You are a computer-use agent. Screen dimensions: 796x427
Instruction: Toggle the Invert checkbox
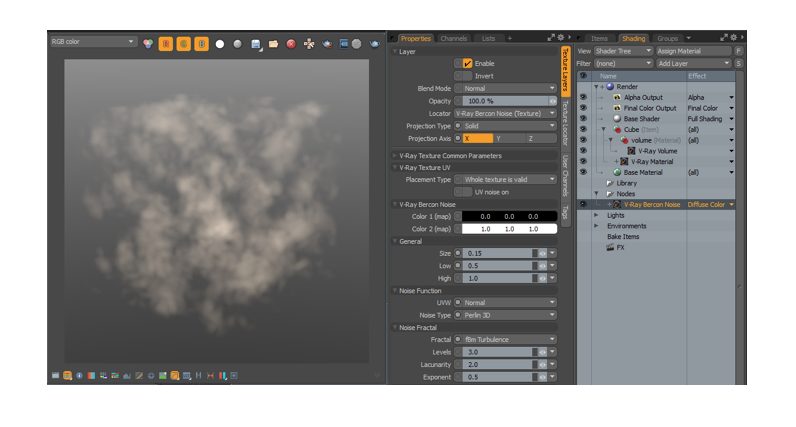tap(468, 76)
